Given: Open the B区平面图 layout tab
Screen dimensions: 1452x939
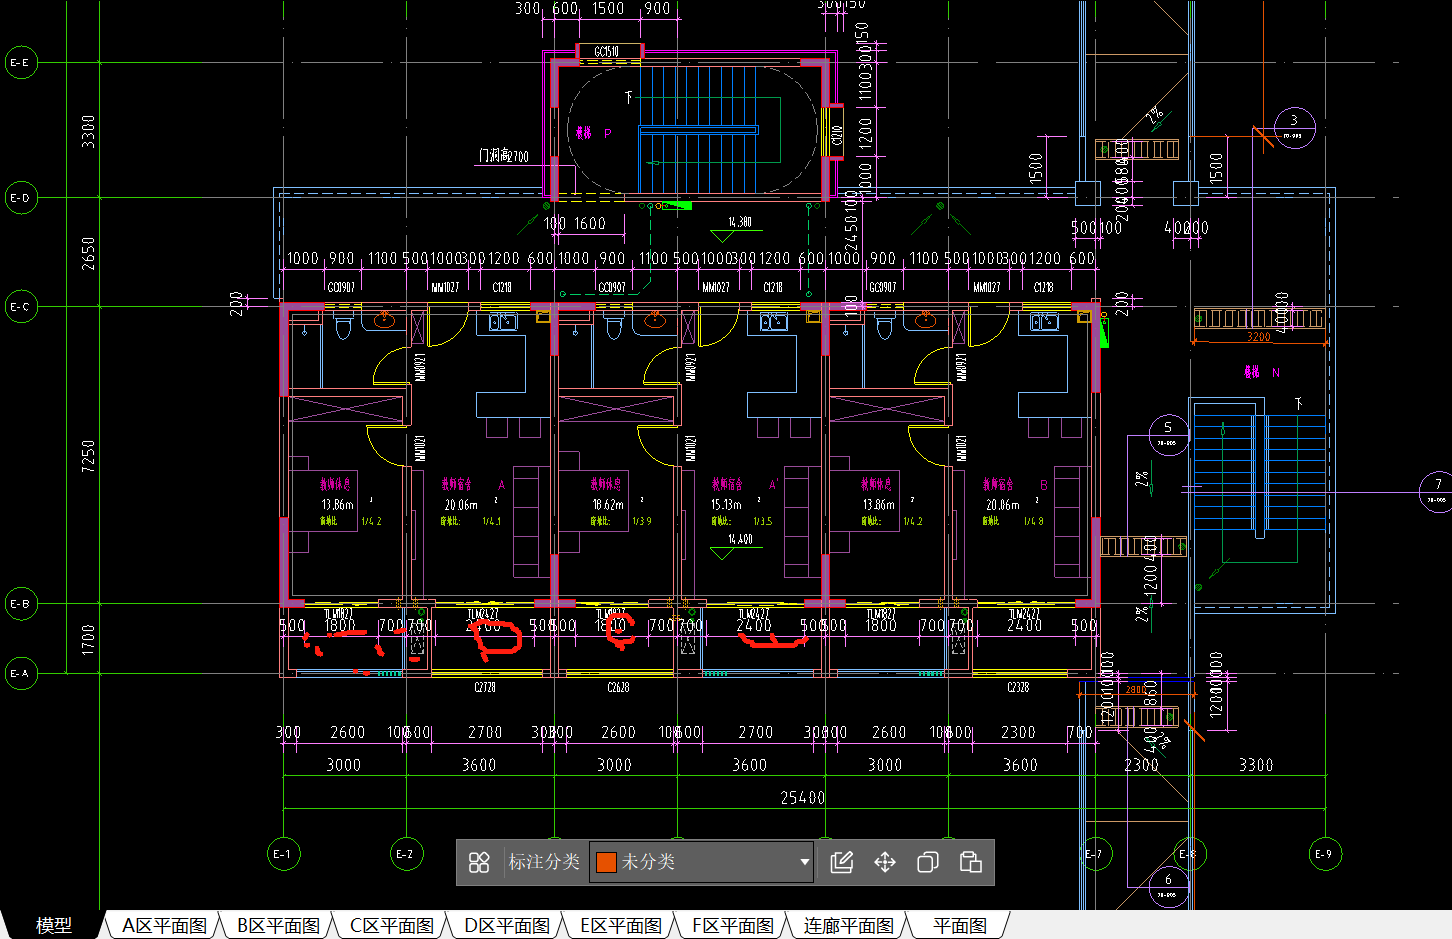Looking at the screenshot, I should 278,926.
